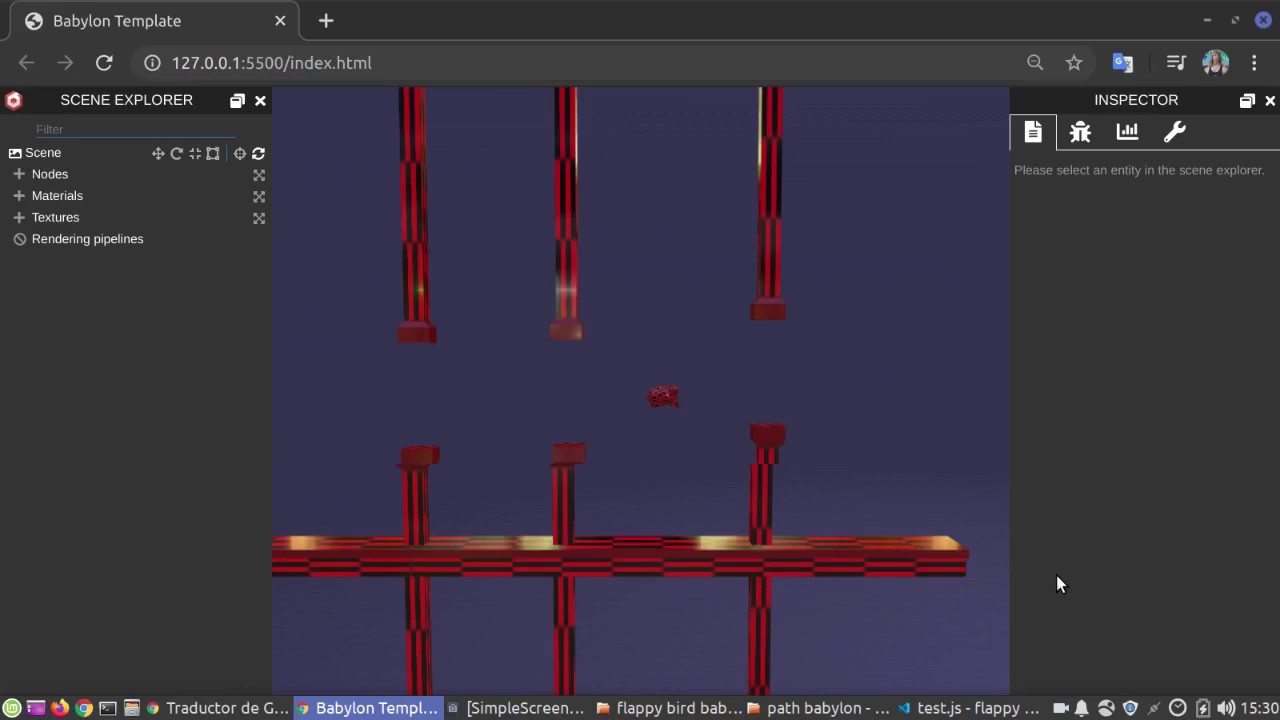1280x720 pixels.
Task: Expand the Materials tree group
Action: 19,196
